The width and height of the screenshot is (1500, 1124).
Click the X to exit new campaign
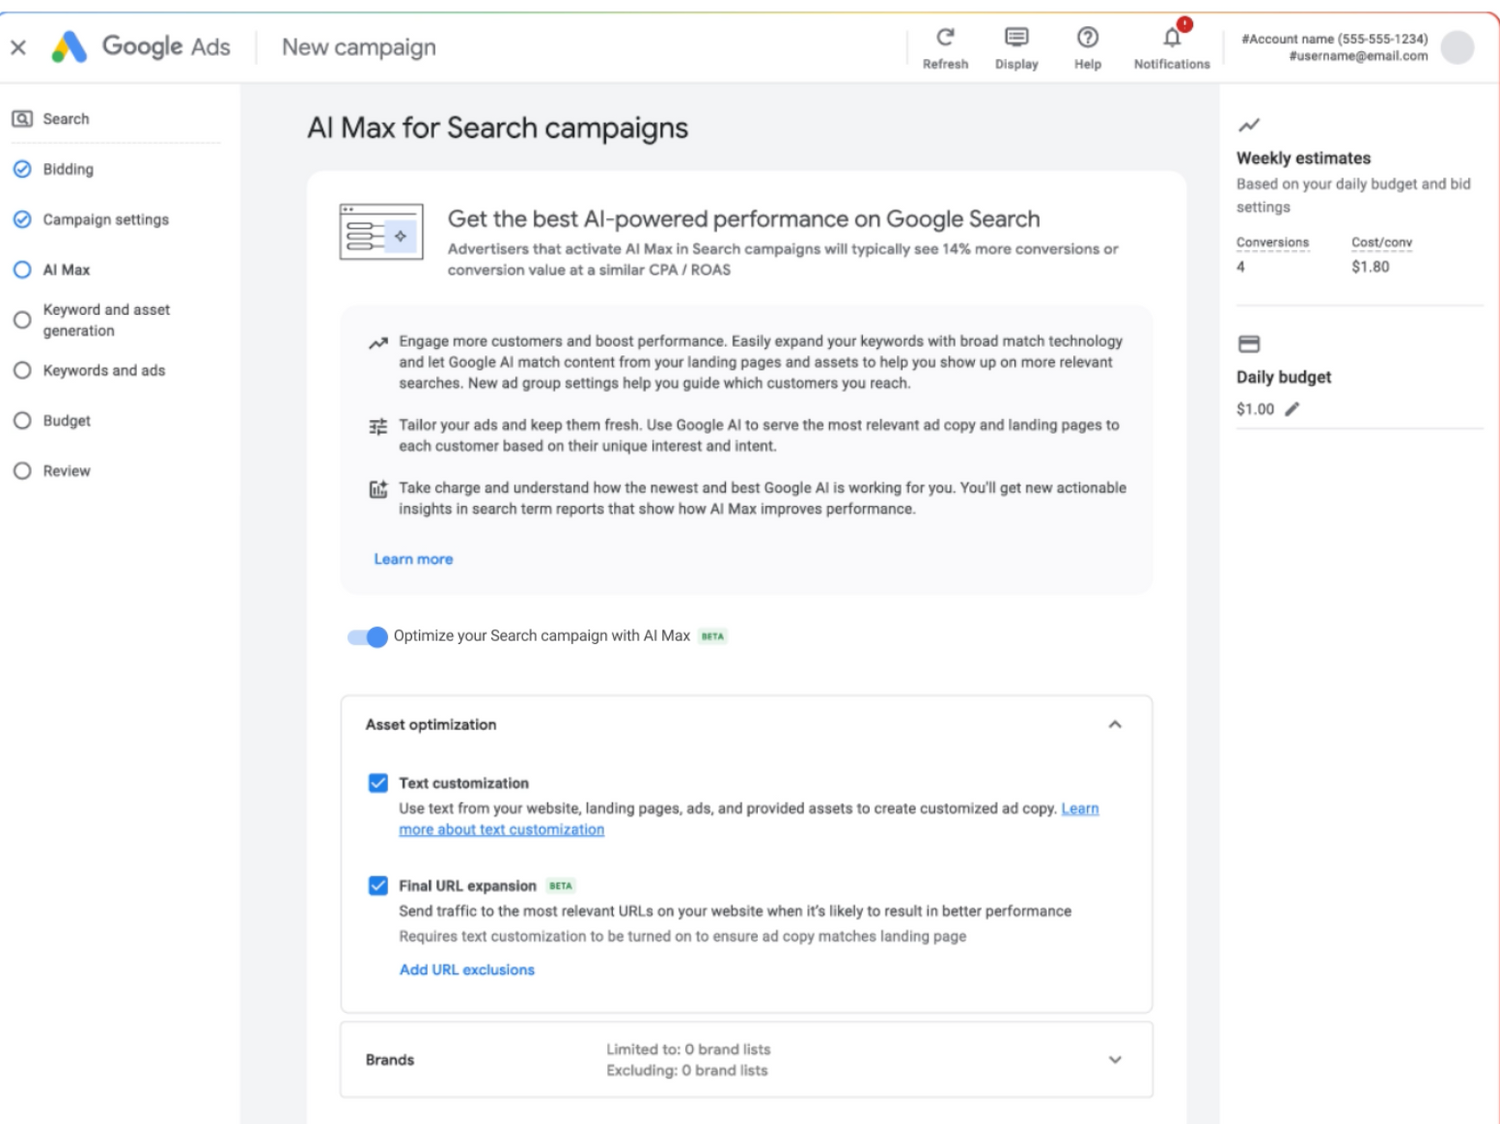[x=18, y=47]
